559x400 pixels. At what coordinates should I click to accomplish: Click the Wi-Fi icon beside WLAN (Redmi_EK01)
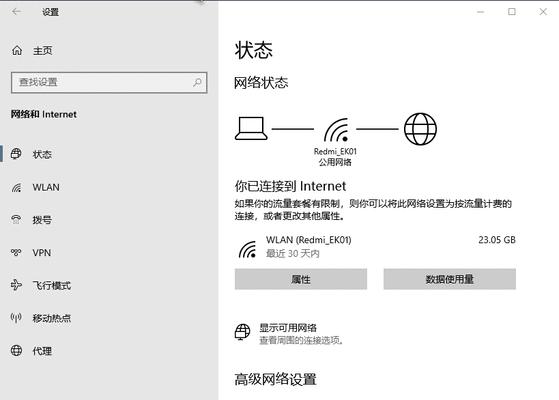[247, 249]
